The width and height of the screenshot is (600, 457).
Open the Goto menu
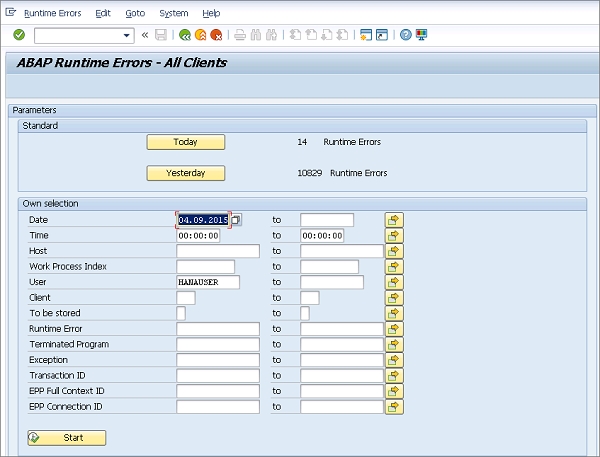[x=135, y=13]
